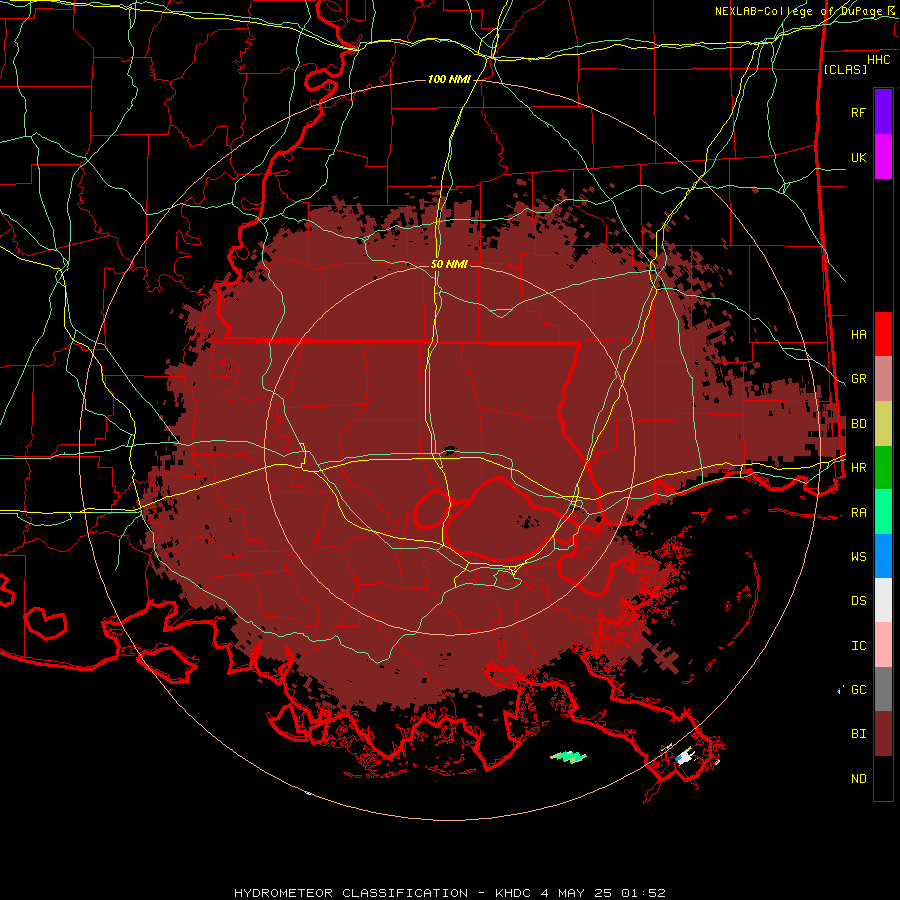This screenshot has height=900, width=900.
Task: Click the small black radar site gap
Action: (x=449, y=450)
